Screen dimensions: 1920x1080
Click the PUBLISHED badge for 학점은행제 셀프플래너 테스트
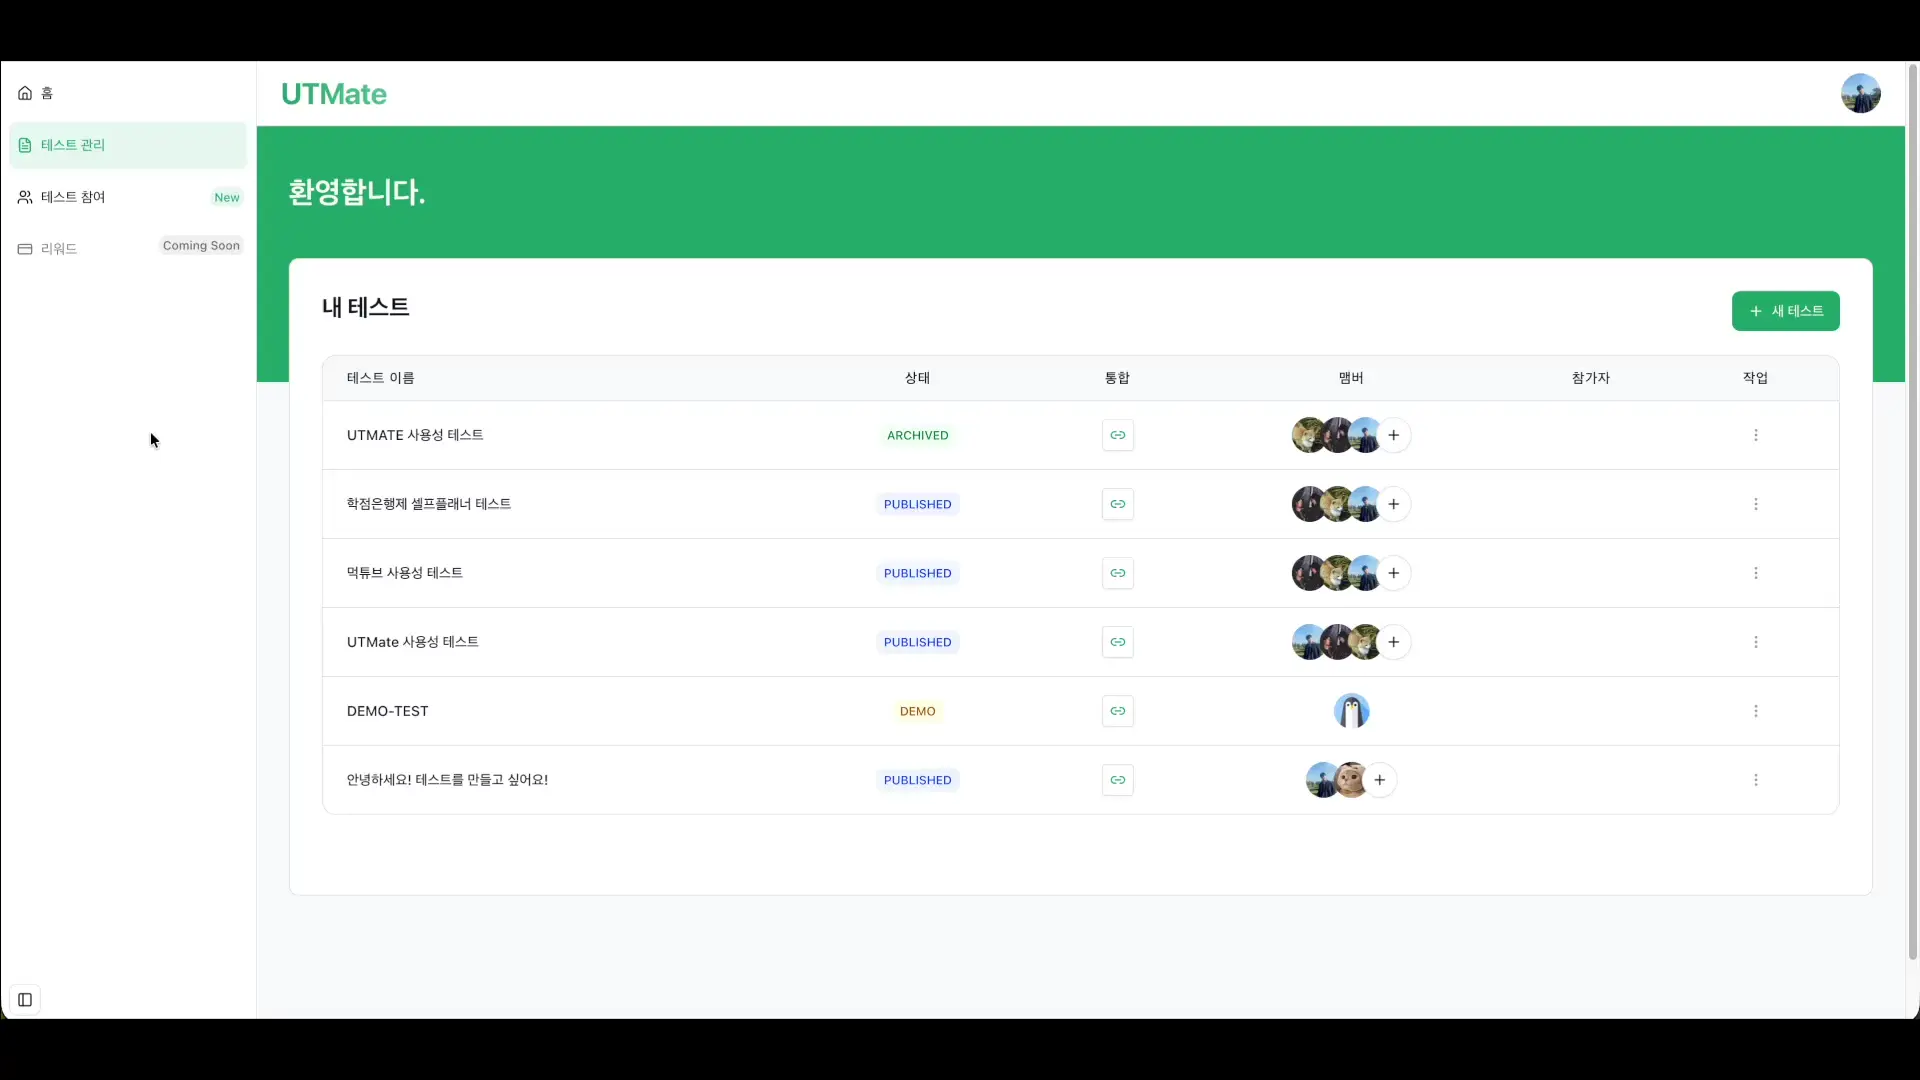(917, 504)
